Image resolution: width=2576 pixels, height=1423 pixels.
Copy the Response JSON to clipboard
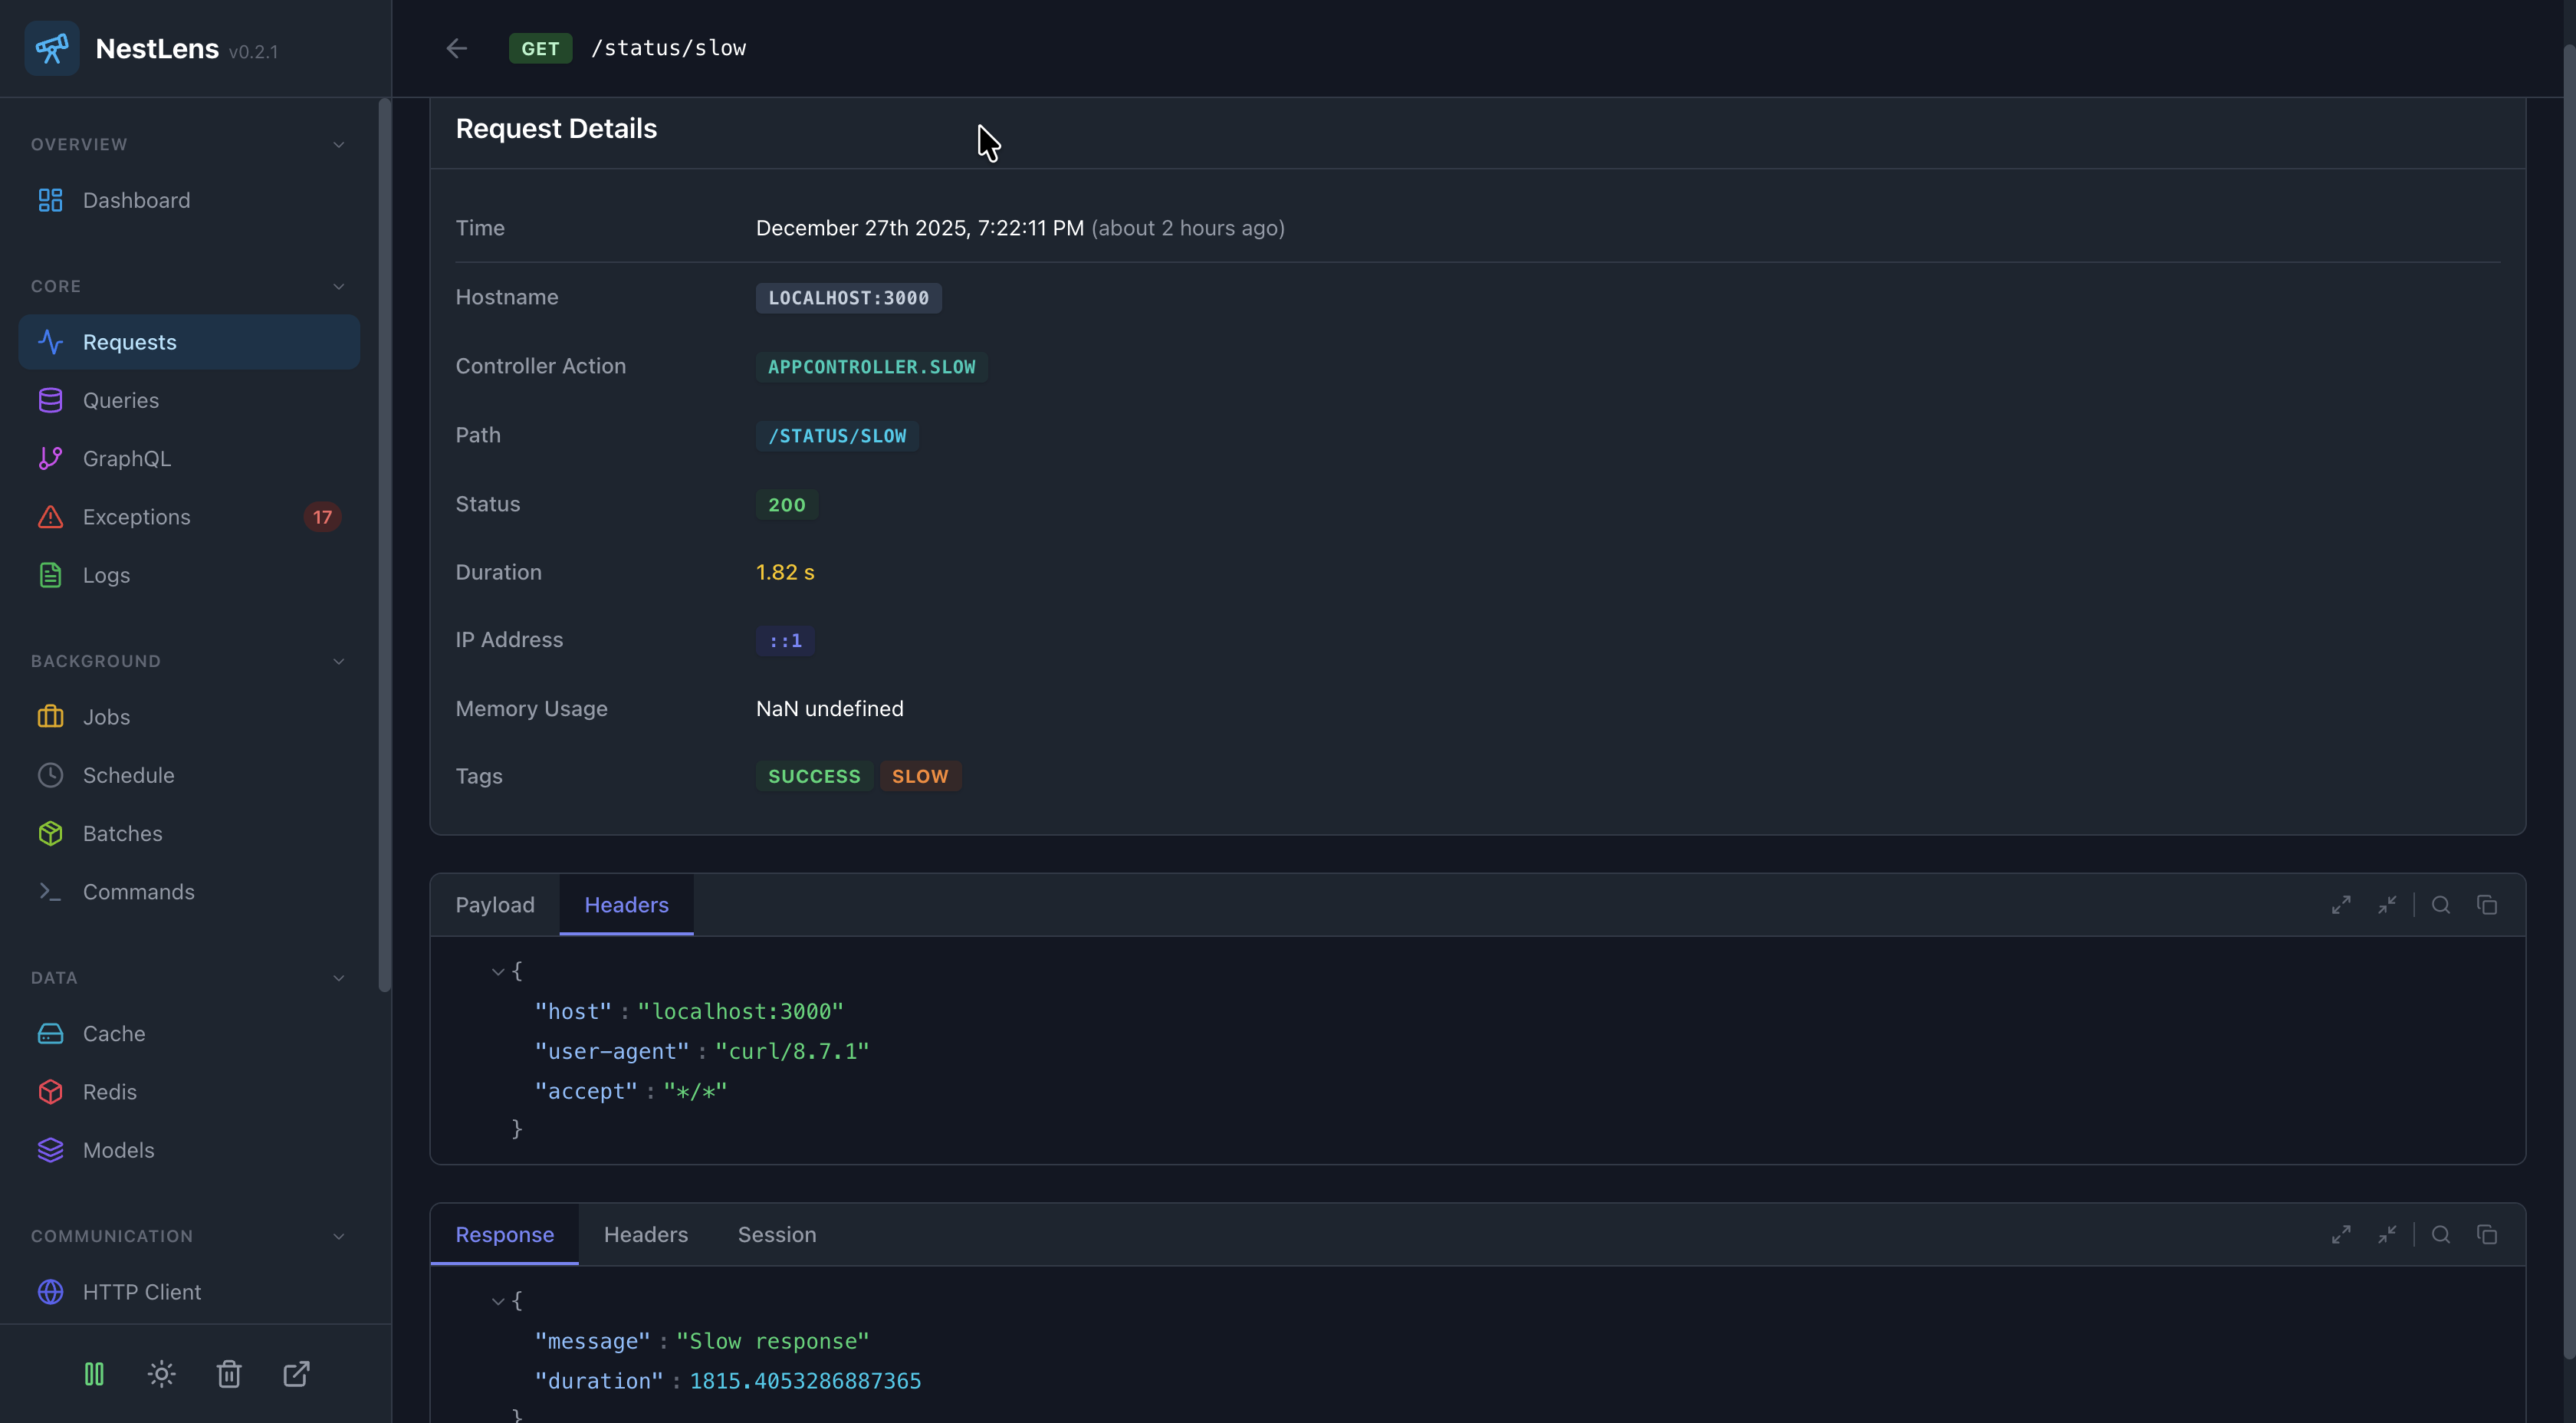tap(2487, 1235)
